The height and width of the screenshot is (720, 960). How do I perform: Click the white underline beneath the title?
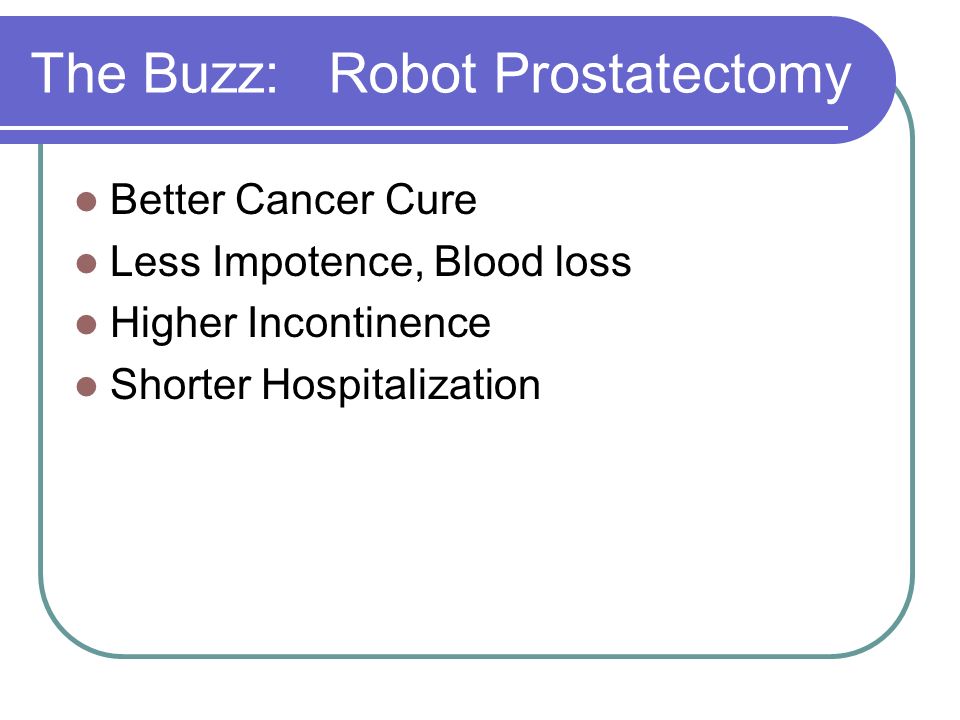[x=424, y=128]
